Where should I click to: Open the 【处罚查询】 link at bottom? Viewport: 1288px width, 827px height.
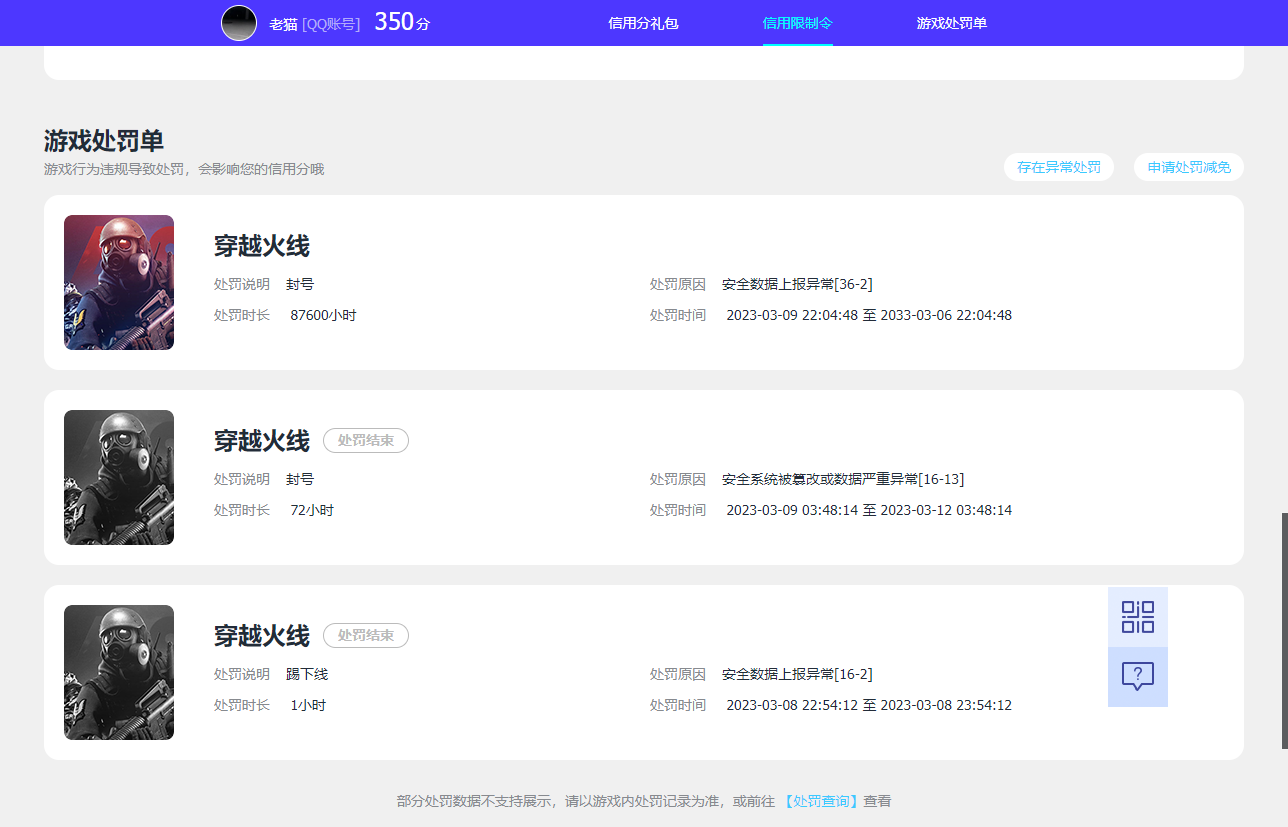pyautogui.click(x=820, y=801)
